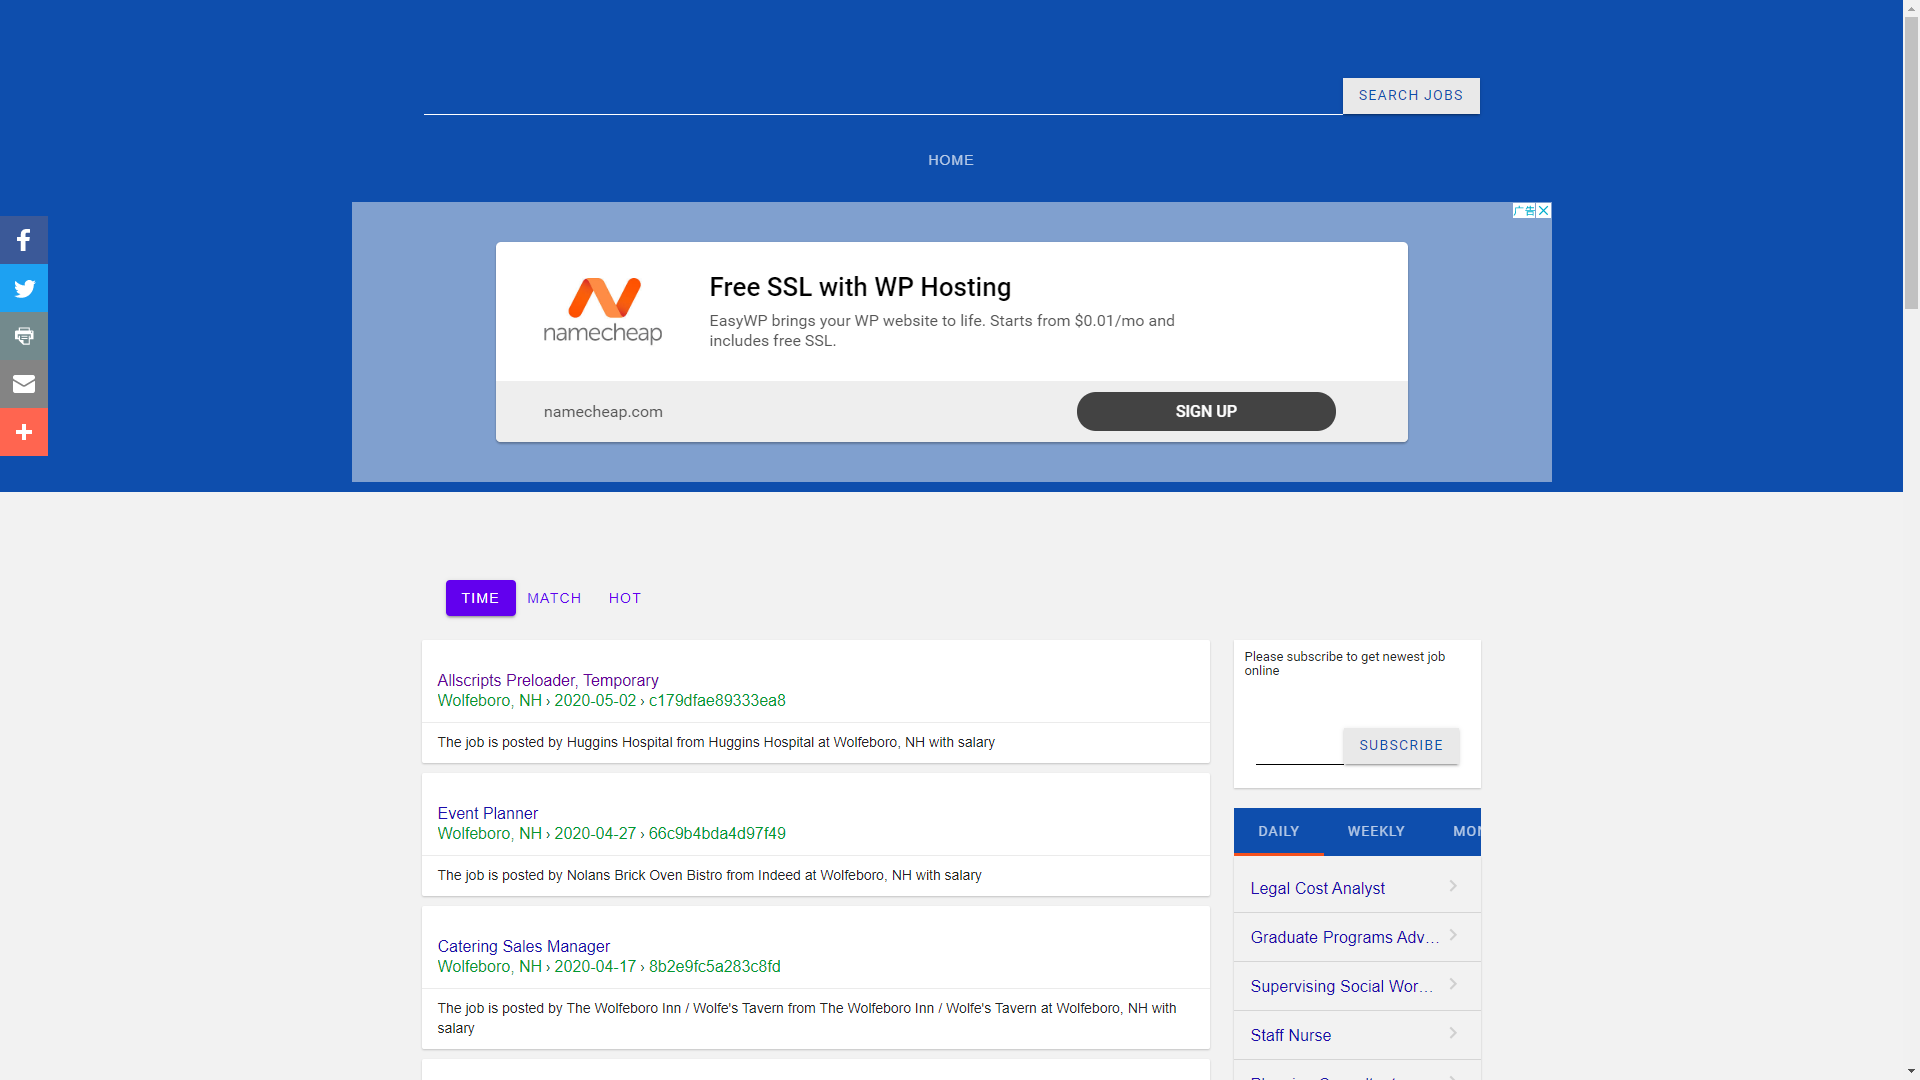The width and height of the screenshot is (1920, 1080).
Task: Click the Namecheap logo in the ad
Action: coord(602,310)
